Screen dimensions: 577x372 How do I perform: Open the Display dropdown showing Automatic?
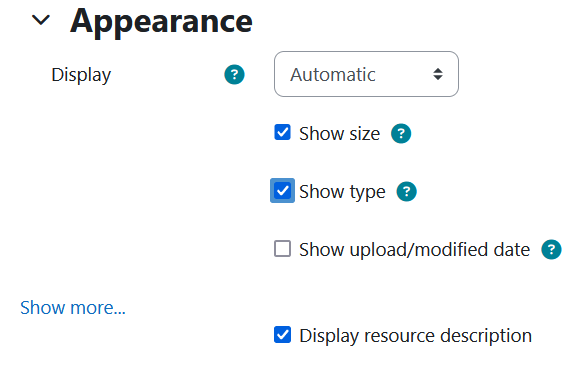(366, 74)
